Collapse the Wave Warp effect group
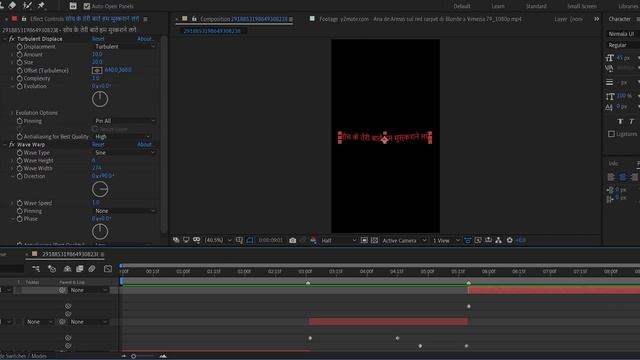This screenshot has height=360, width=640. tap(5, 144)
